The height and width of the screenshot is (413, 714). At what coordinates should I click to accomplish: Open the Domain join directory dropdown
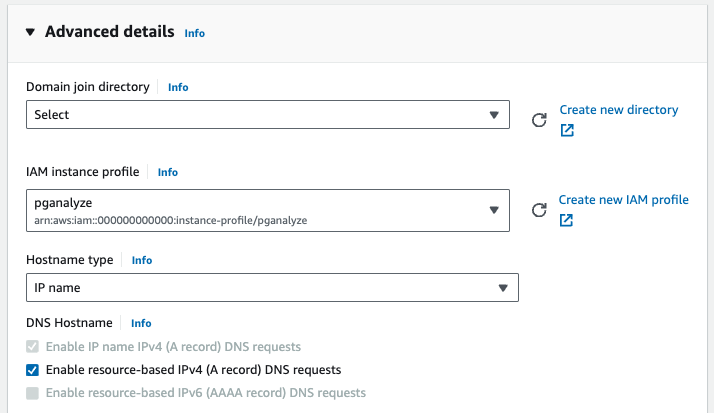(268, 115)
